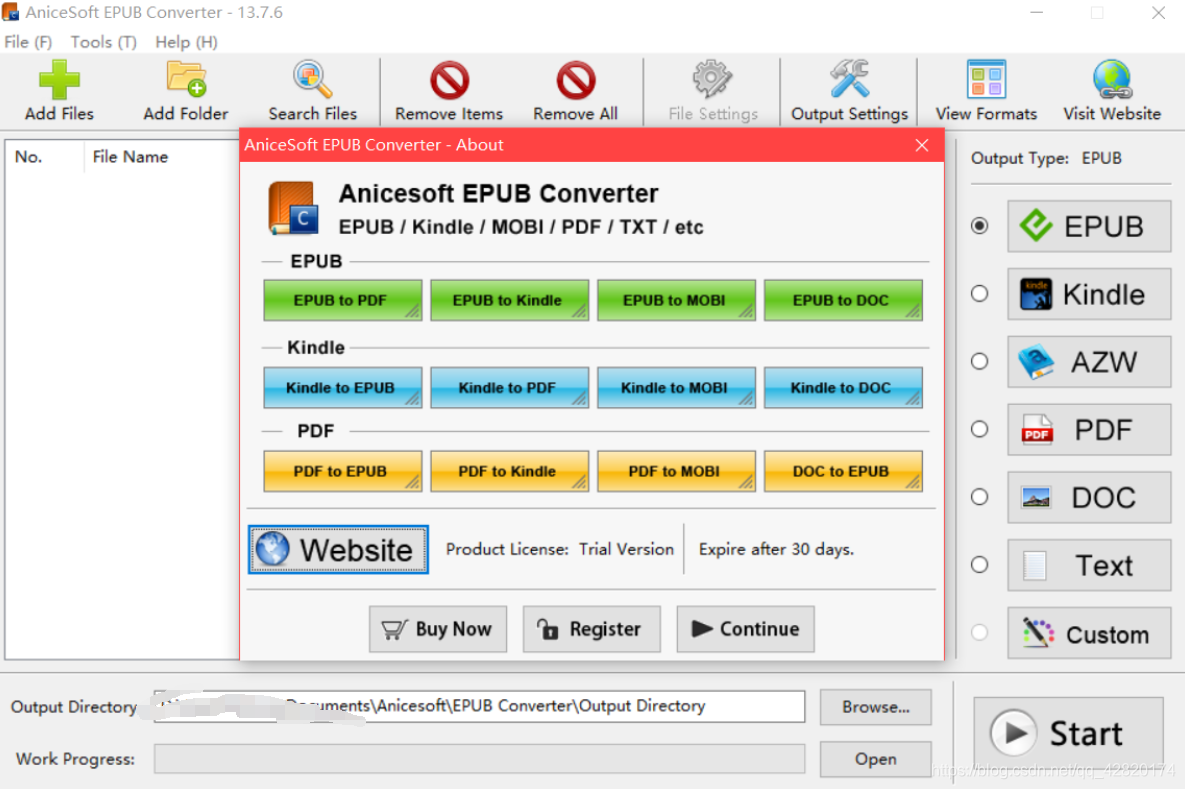Click the Kindle to MOBI button
The height and width of the screenshot is (789, 1185).
[x=676, y=388]
